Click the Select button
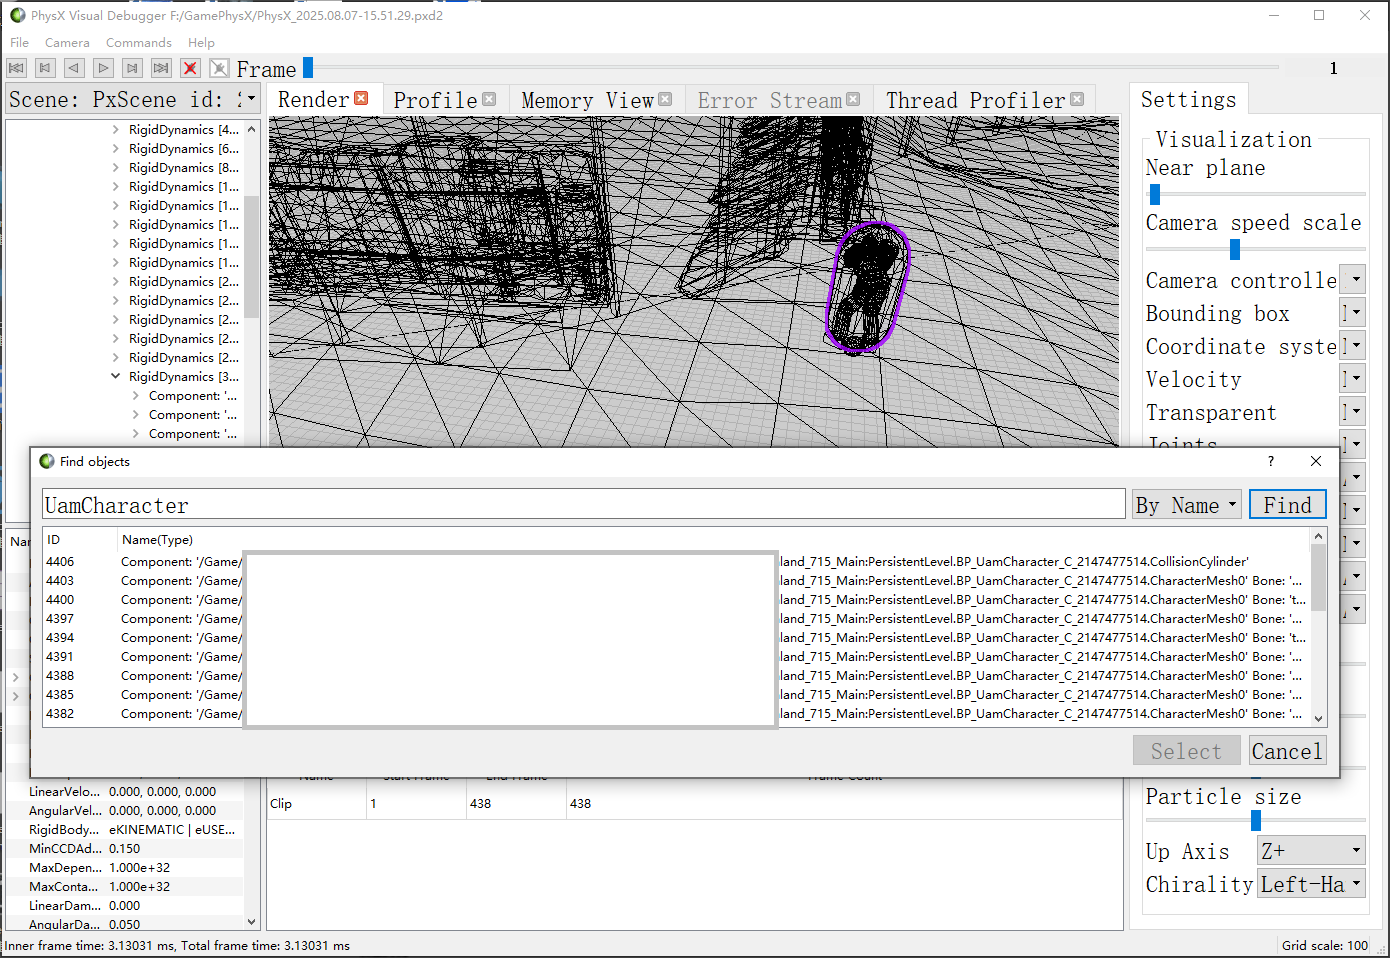The height and width of the screenshot is (958, 1390). (1186, 751)
